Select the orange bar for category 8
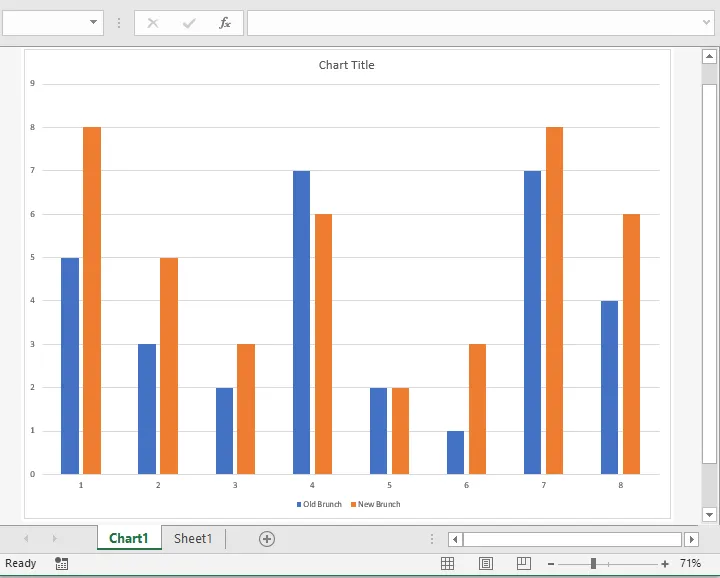 (x=631, y=344)
